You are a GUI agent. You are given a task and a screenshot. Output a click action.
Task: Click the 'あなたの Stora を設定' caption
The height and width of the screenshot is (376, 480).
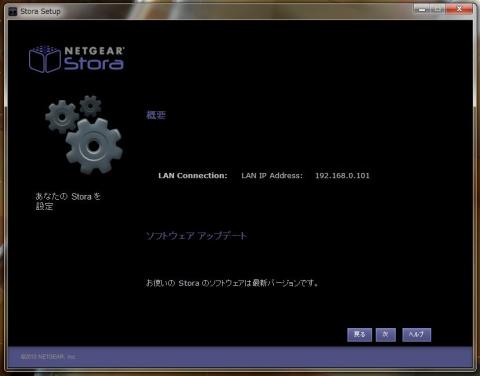tap(68, 201)
